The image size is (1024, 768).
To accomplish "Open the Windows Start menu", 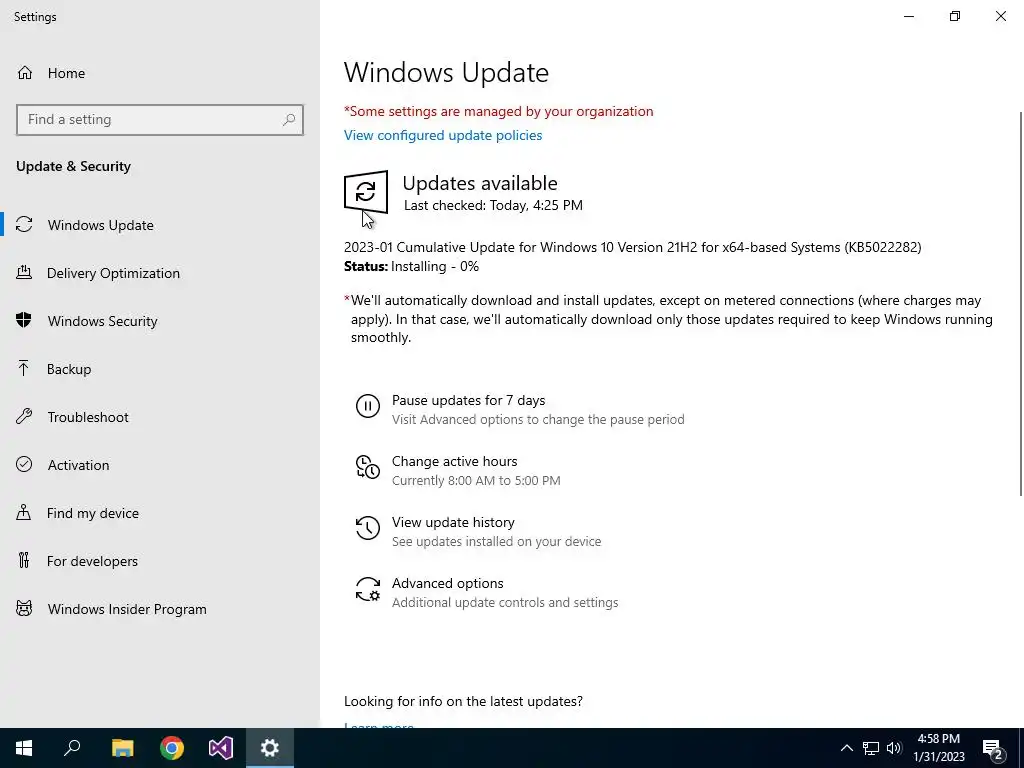I will 24,748.
